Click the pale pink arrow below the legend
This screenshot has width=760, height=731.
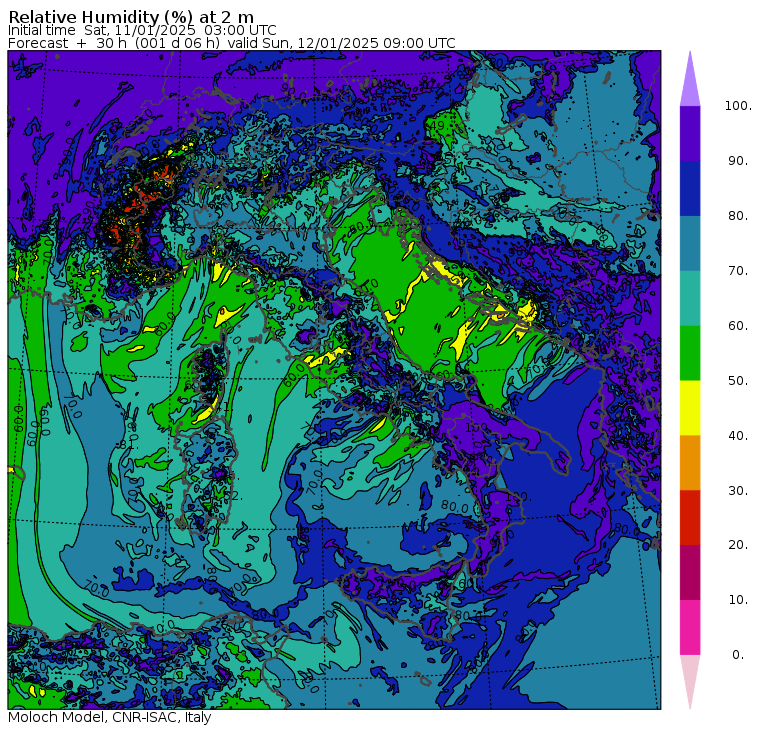(690, 679)
